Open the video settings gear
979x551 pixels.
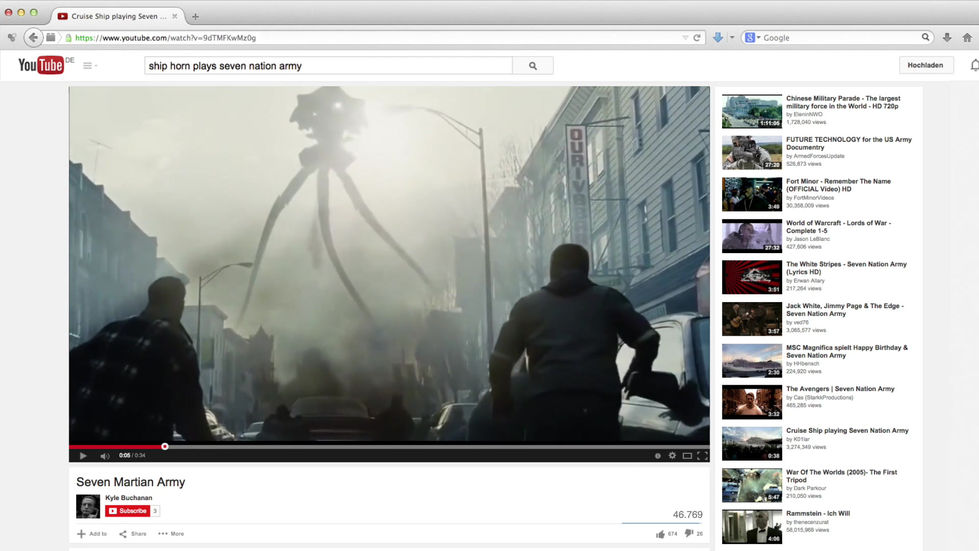click(672, 456)
